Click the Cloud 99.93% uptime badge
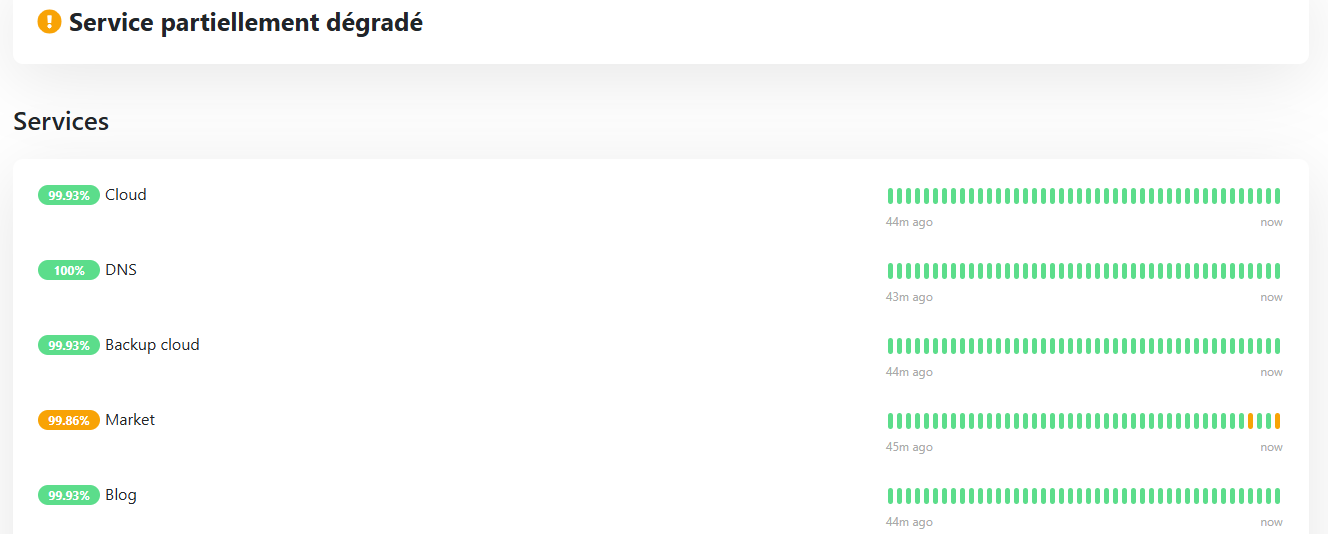 tap(69, 195)
